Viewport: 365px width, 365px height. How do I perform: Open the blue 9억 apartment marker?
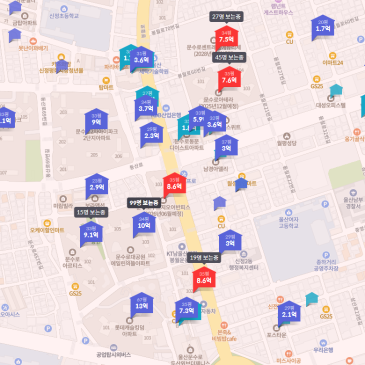[96, 121]
